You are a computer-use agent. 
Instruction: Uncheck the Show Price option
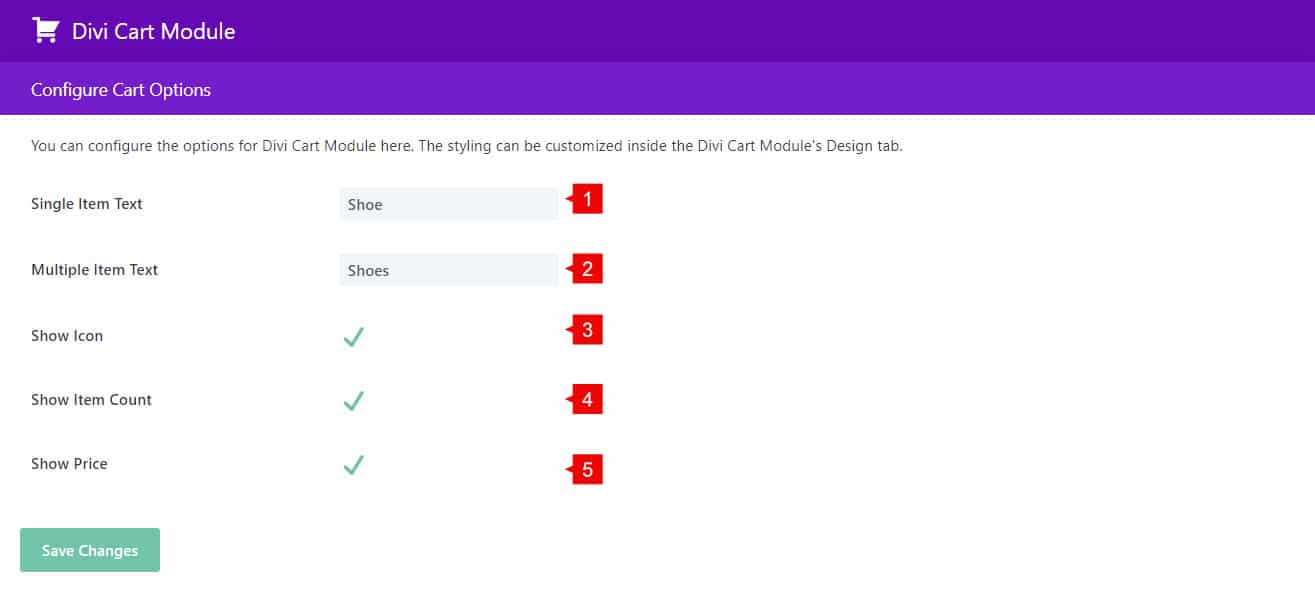point(353,465)
